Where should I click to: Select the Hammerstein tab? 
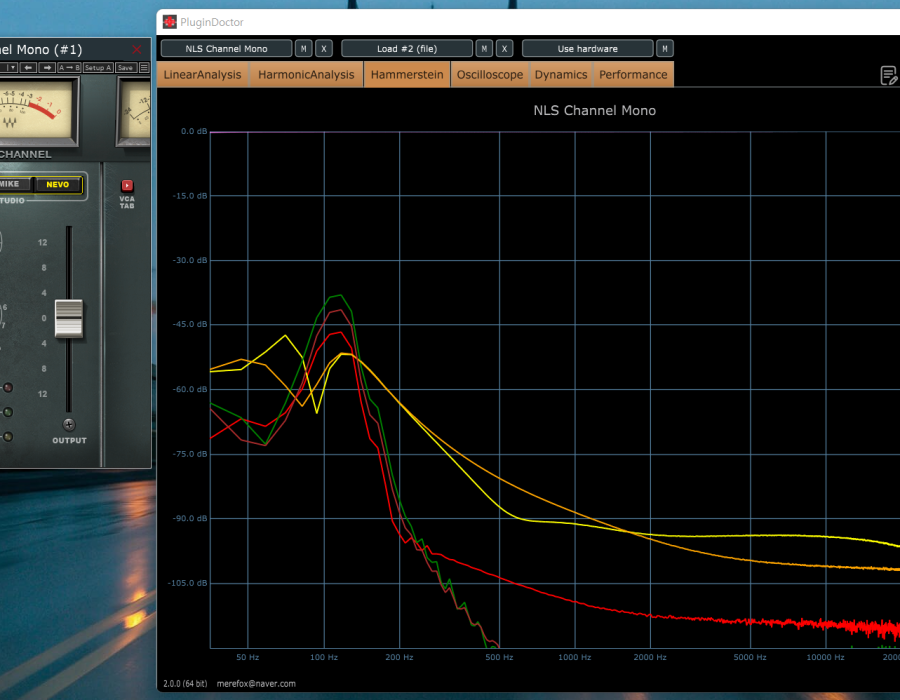[407, 75]
